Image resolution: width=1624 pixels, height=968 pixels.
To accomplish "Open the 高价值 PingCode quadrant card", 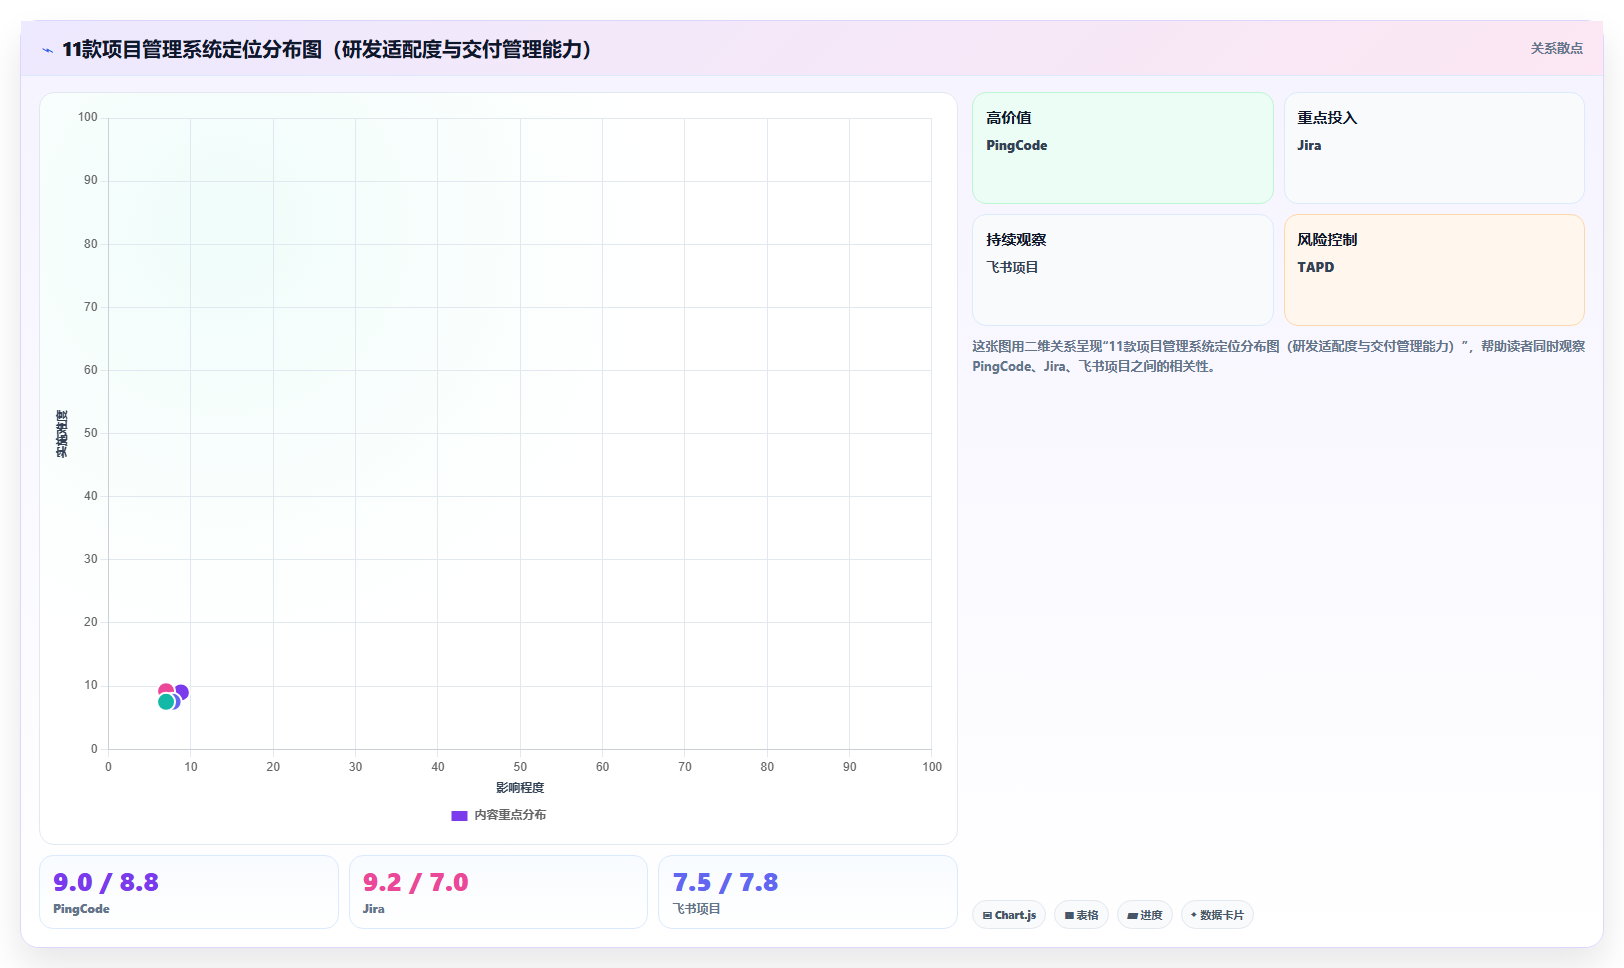I will pyautogui.click(x=1122, y=148).
